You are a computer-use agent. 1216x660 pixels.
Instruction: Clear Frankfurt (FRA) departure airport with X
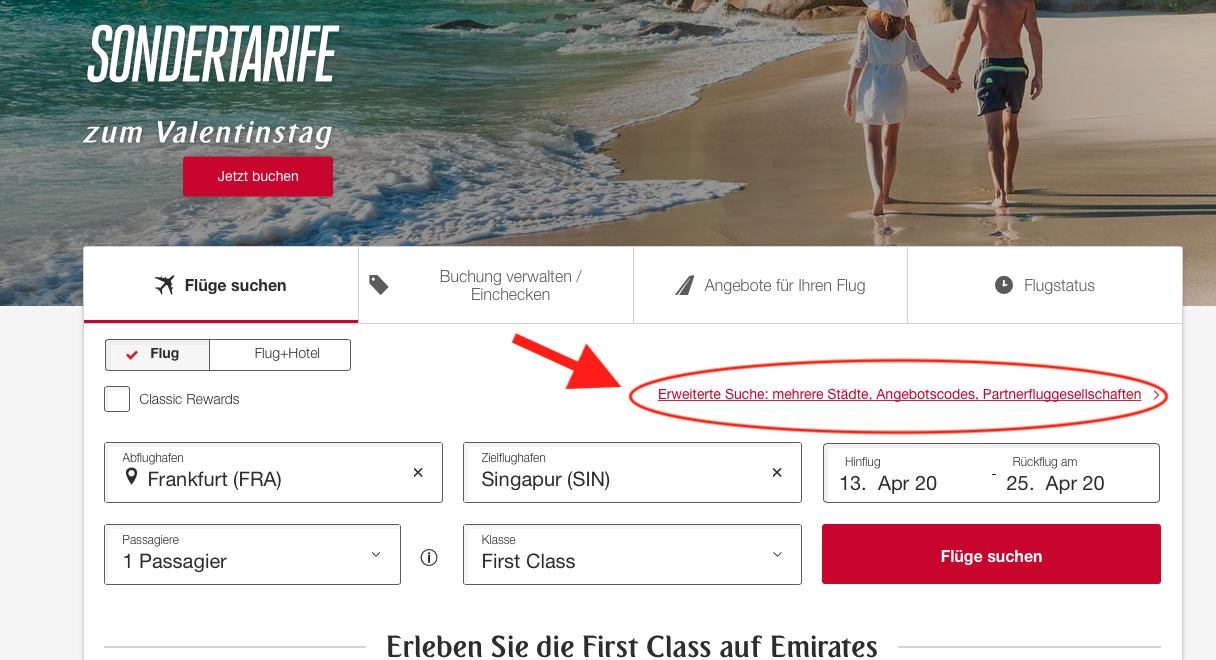coord(418,472)
